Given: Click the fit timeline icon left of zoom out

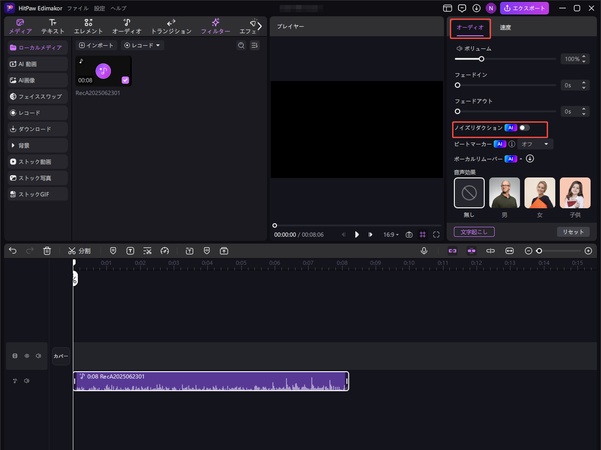Looking at the screenshot, I should pos(509,251).
